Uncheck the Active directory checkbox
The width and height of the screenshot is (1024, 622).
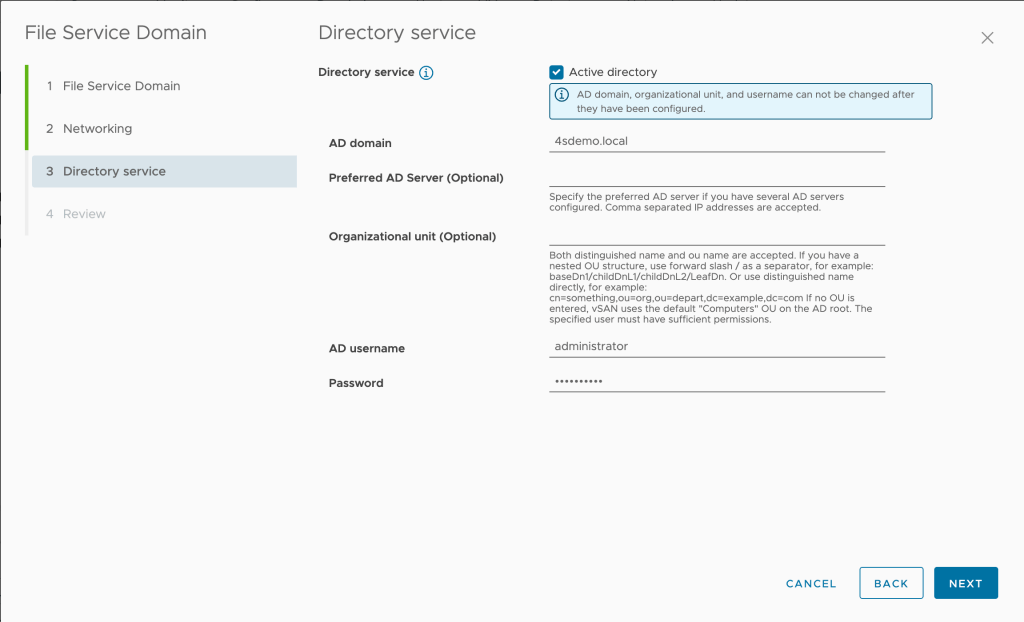557,72
